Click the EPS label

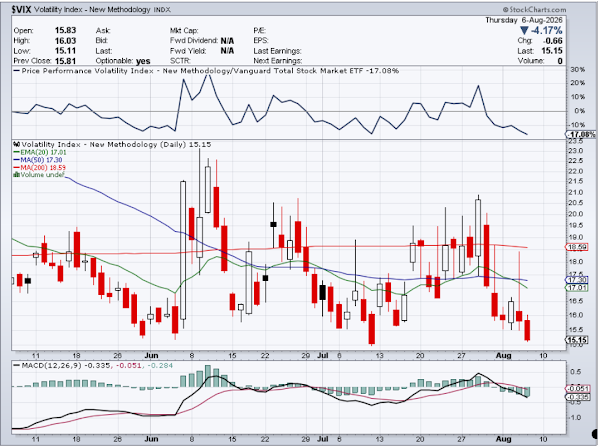261,41
